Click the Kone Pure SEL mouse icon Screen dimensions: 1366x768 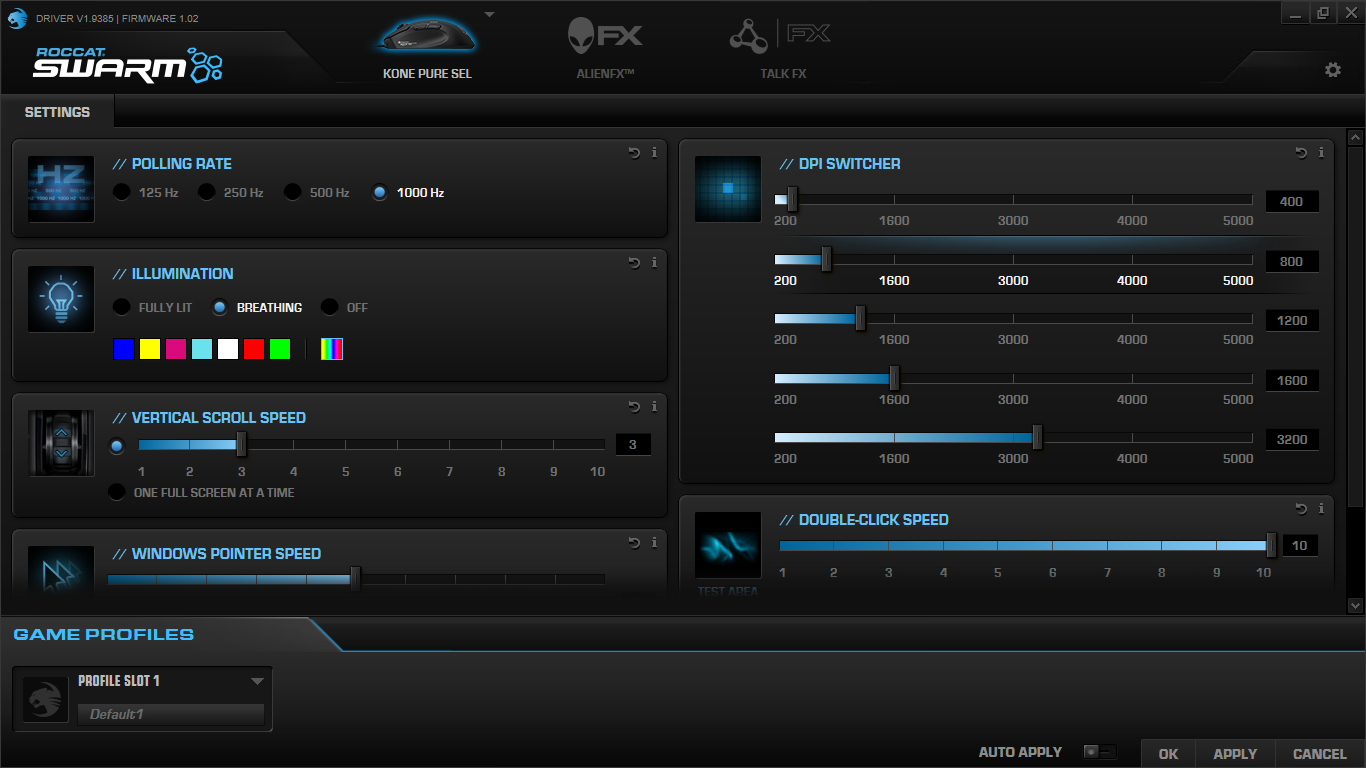427,35
